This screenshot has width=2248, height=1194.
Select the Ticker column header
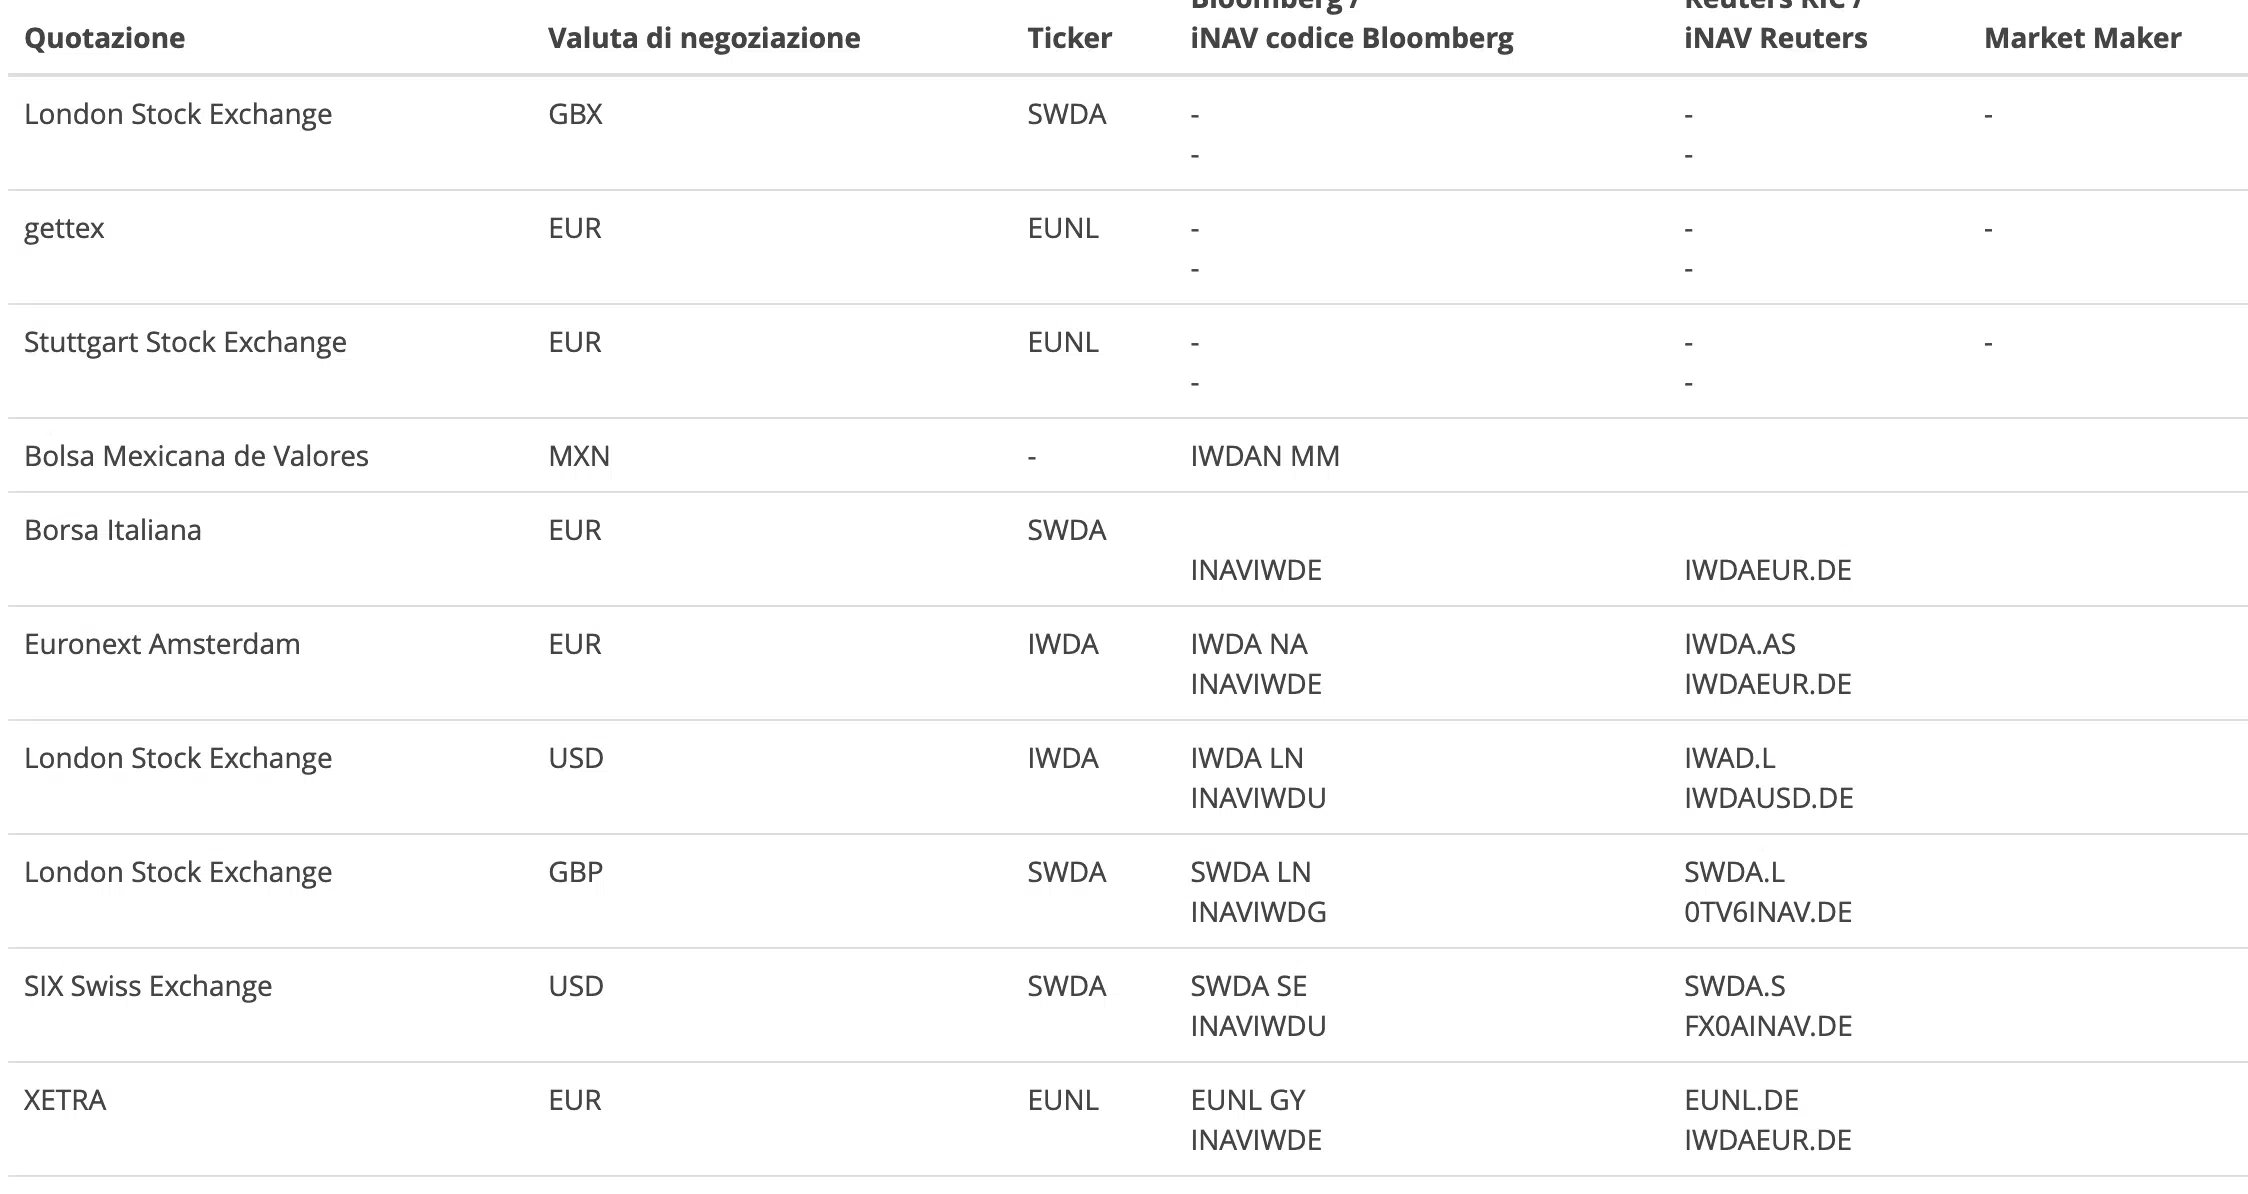[x=1068, y=38]
